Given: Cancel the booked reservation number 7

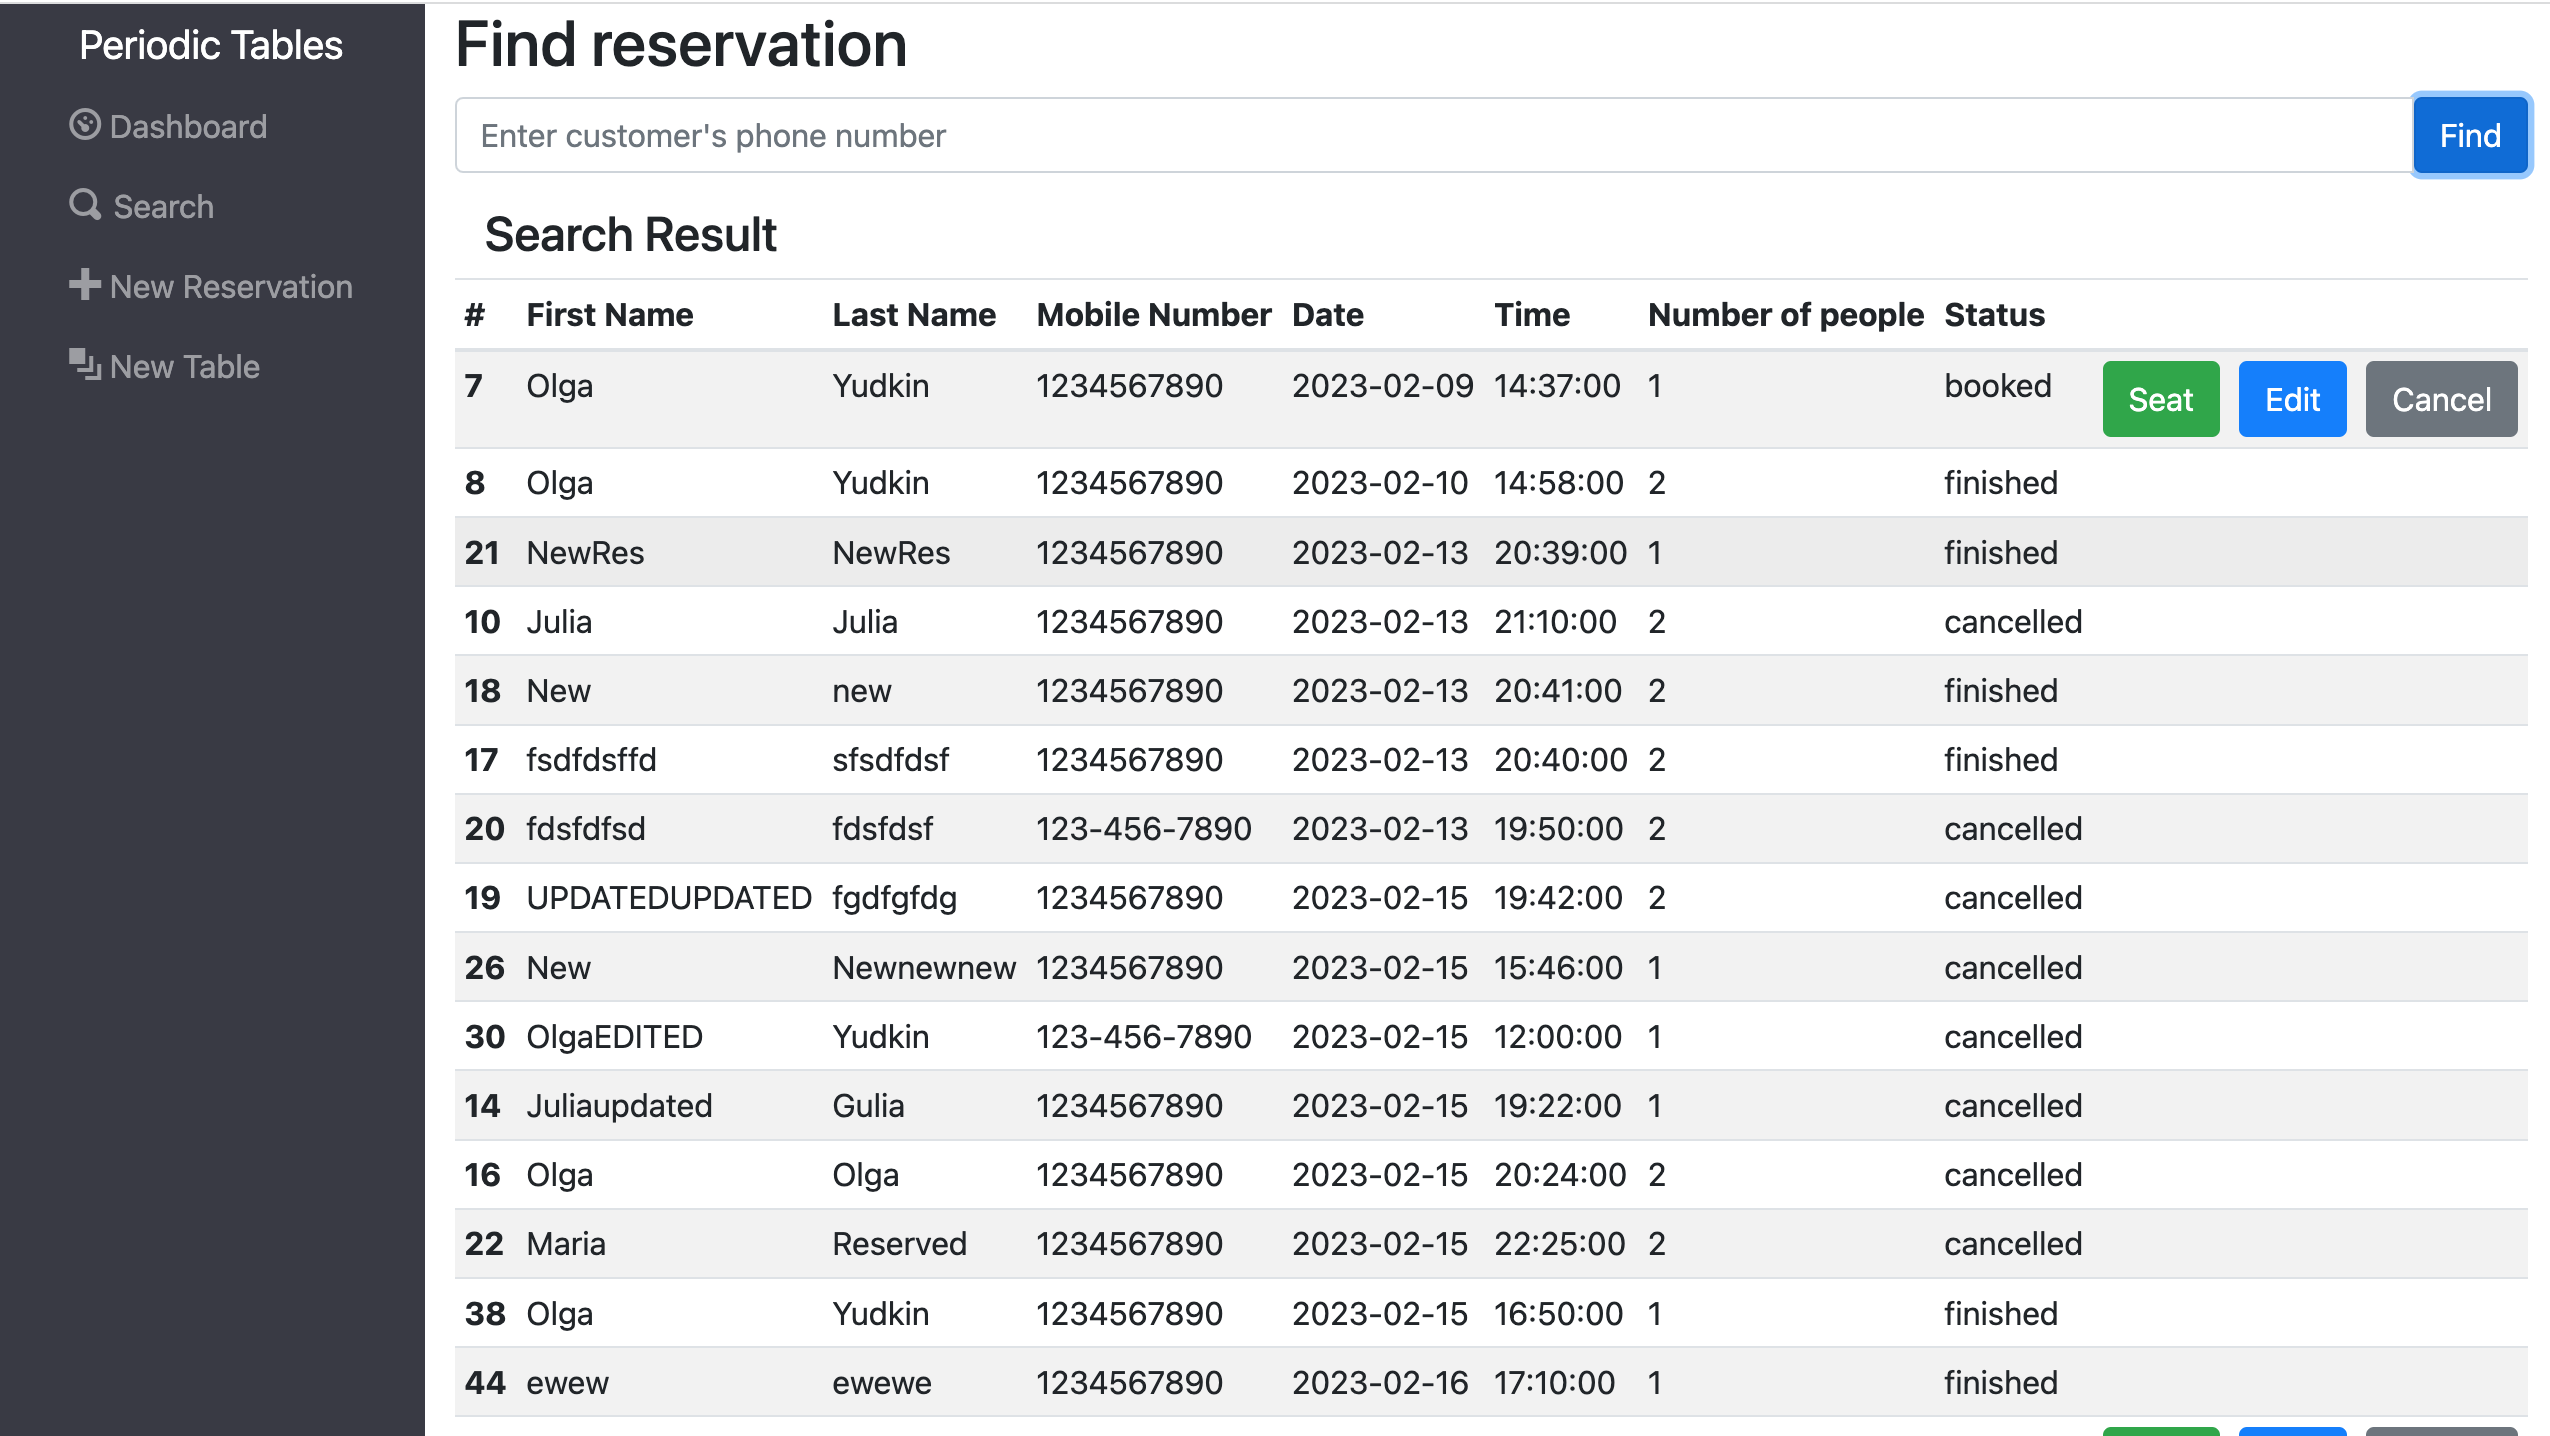Looking at the screenshot, I should coord(2440,400).
